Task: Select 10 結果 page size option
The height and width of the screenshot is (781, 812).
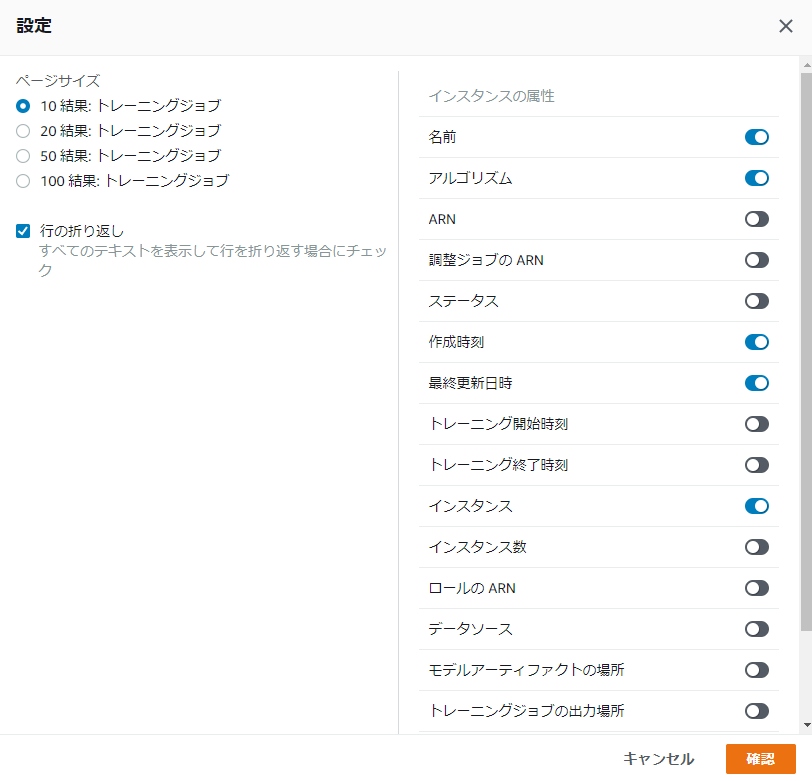Action: [23, 106]
